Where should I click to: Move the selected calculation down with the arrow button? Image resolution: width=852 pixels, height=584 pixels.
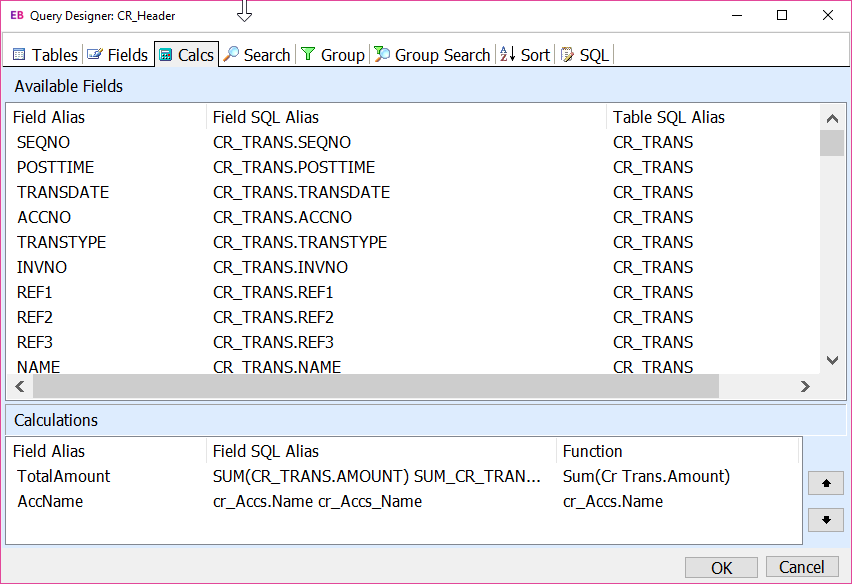825,520
